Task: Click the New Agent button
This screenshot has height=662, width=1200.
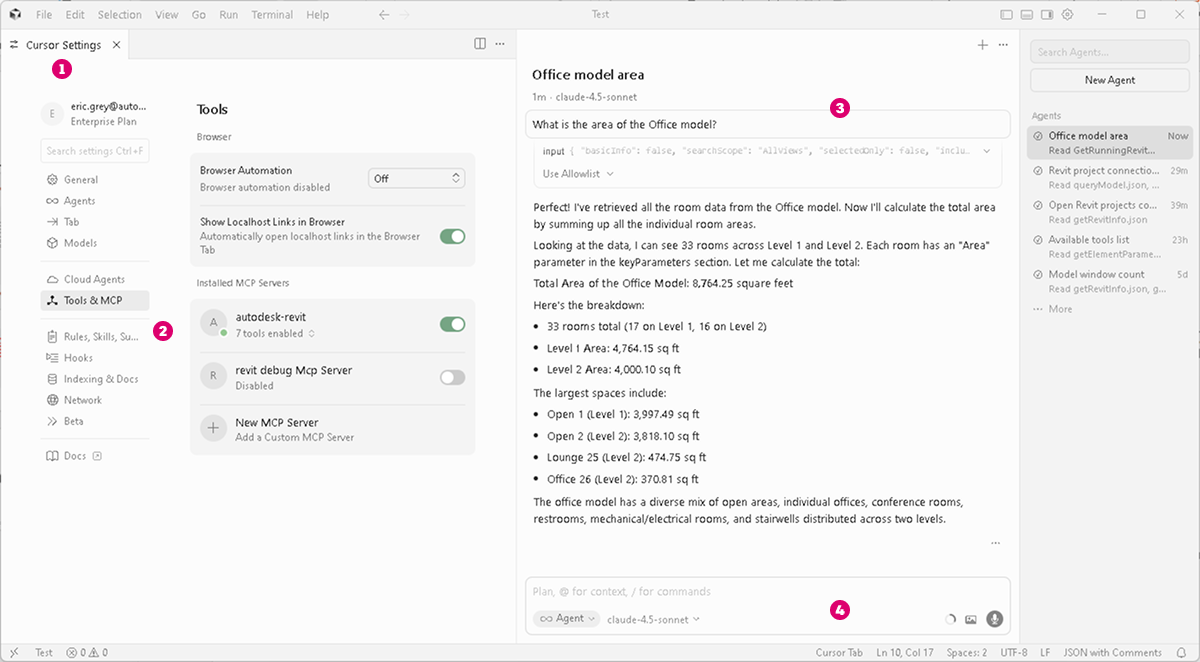Action: [1110, 80]
